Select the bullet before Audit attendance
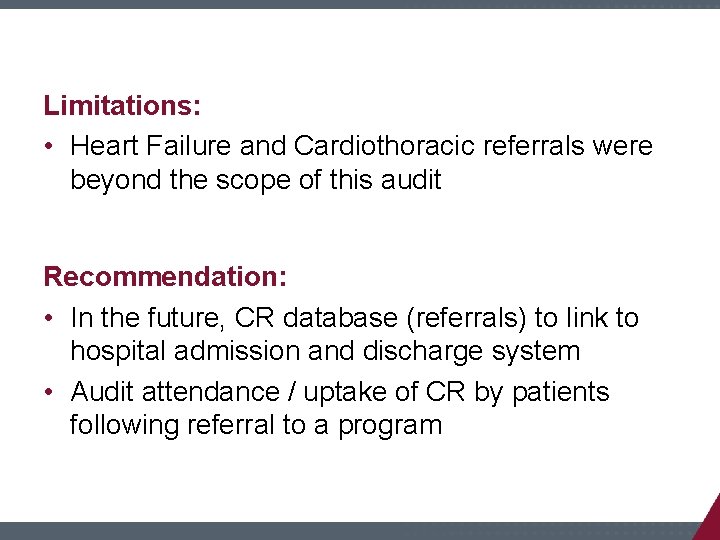Screen dimensions: 720x540 pos(49,392)
